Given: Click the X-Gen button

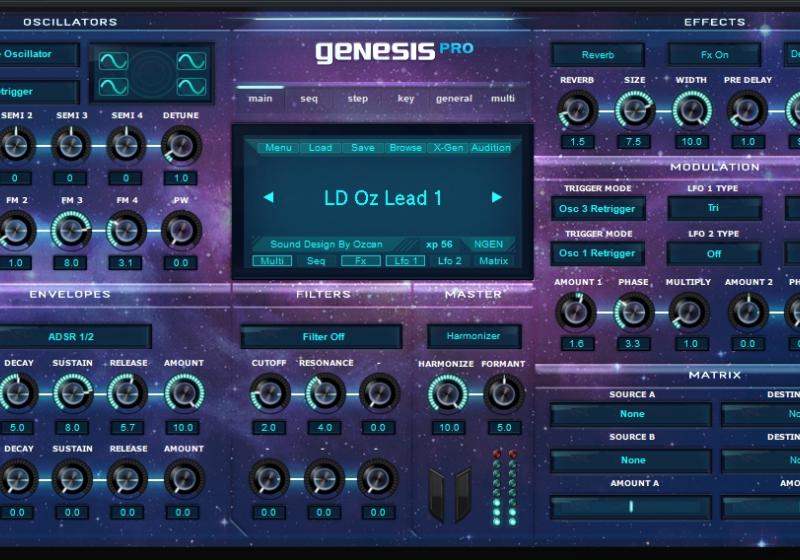Looking at the screenshot, I should pyautogui.click(x=448, y=147).
